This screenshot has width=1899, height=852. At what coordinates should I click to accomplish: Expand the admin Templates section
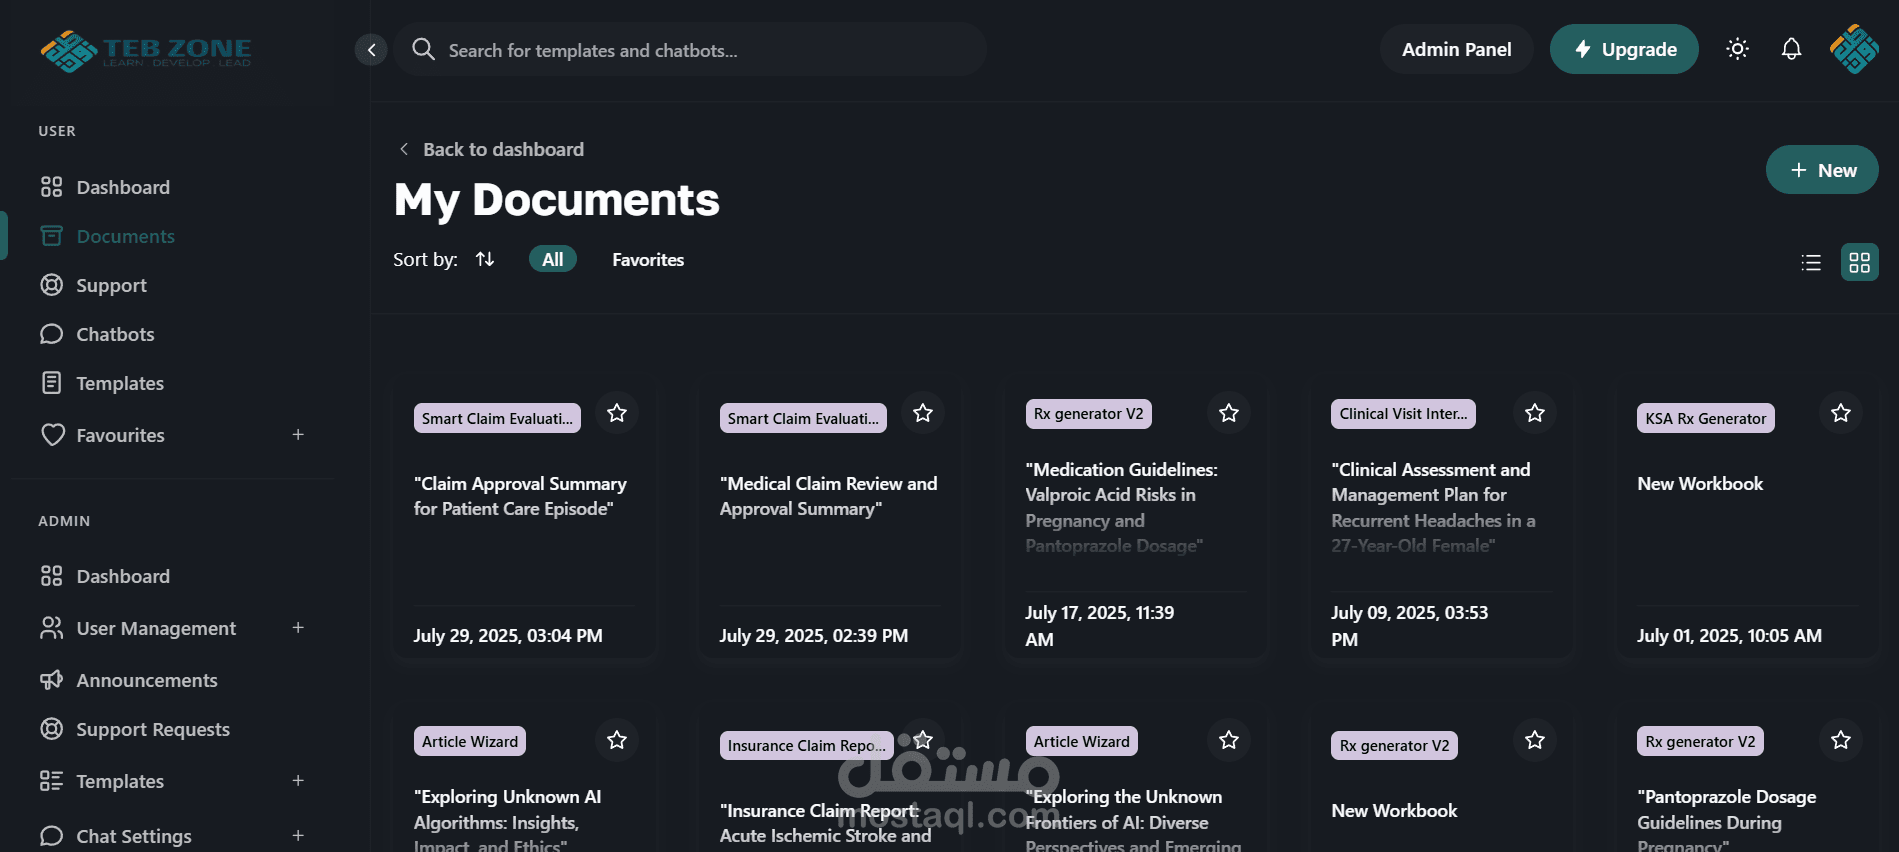pos(298,781)
